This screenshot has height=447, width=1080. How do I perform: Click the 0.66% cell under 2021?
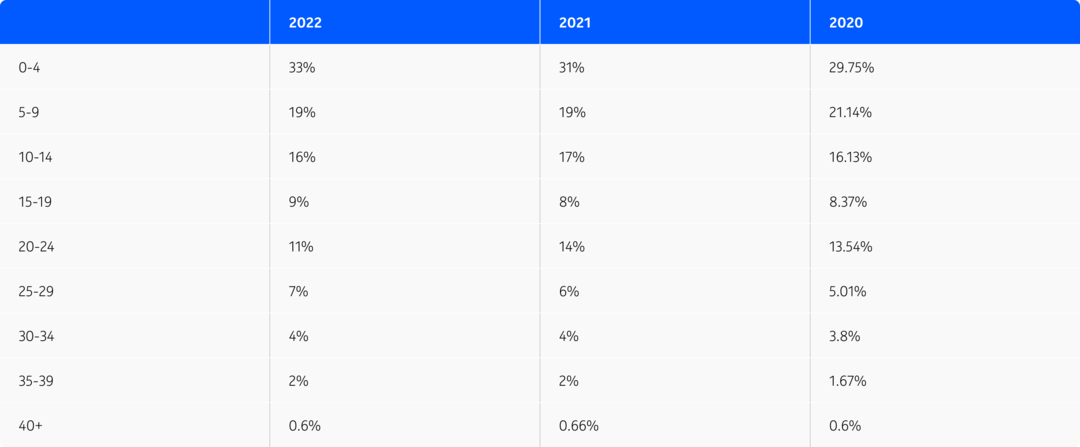point(579,426)
